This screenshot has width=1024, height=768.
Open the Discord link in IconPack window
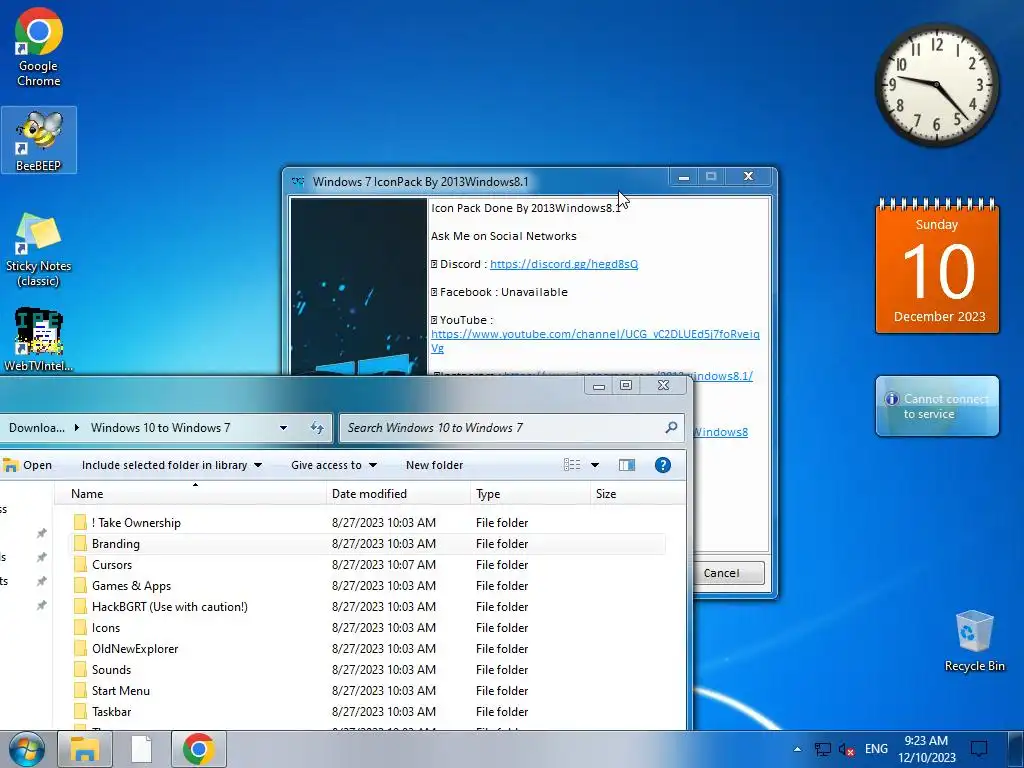[564, 264]
